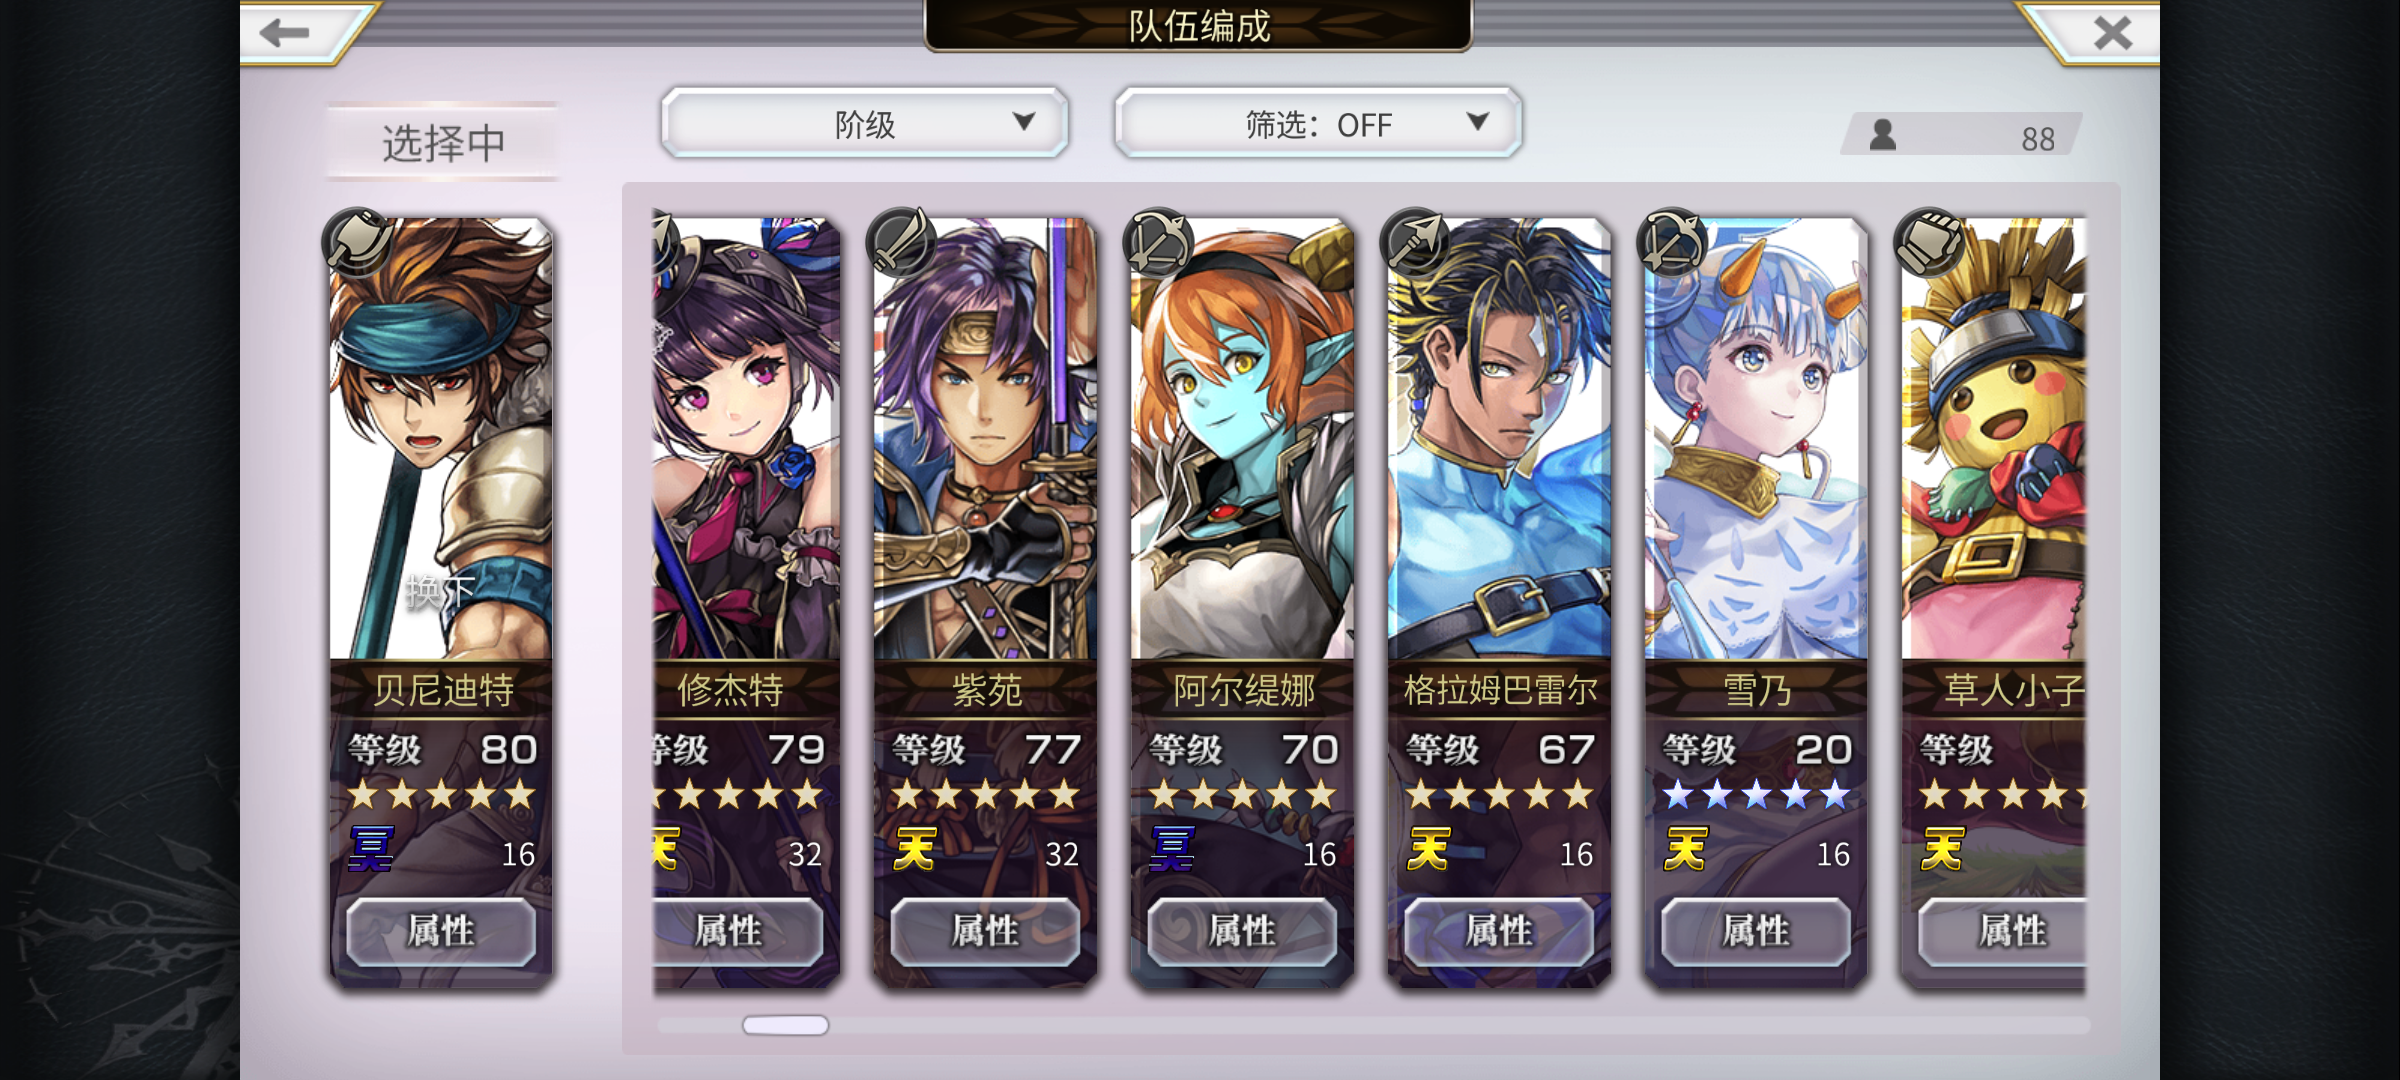Close the 队伍编成 screen
This screenshot has width=2400, height=1080.
[2112, 33]
